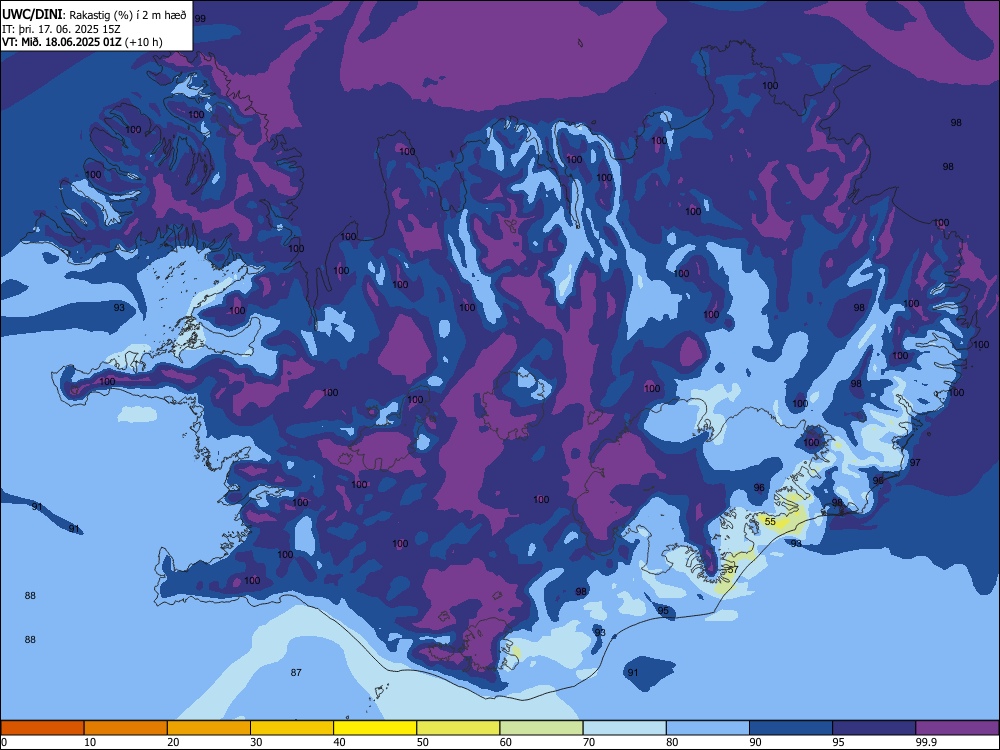Click the pale green 60–70 legend swatch
The image size is (1000, 750).
pos(541,728)
